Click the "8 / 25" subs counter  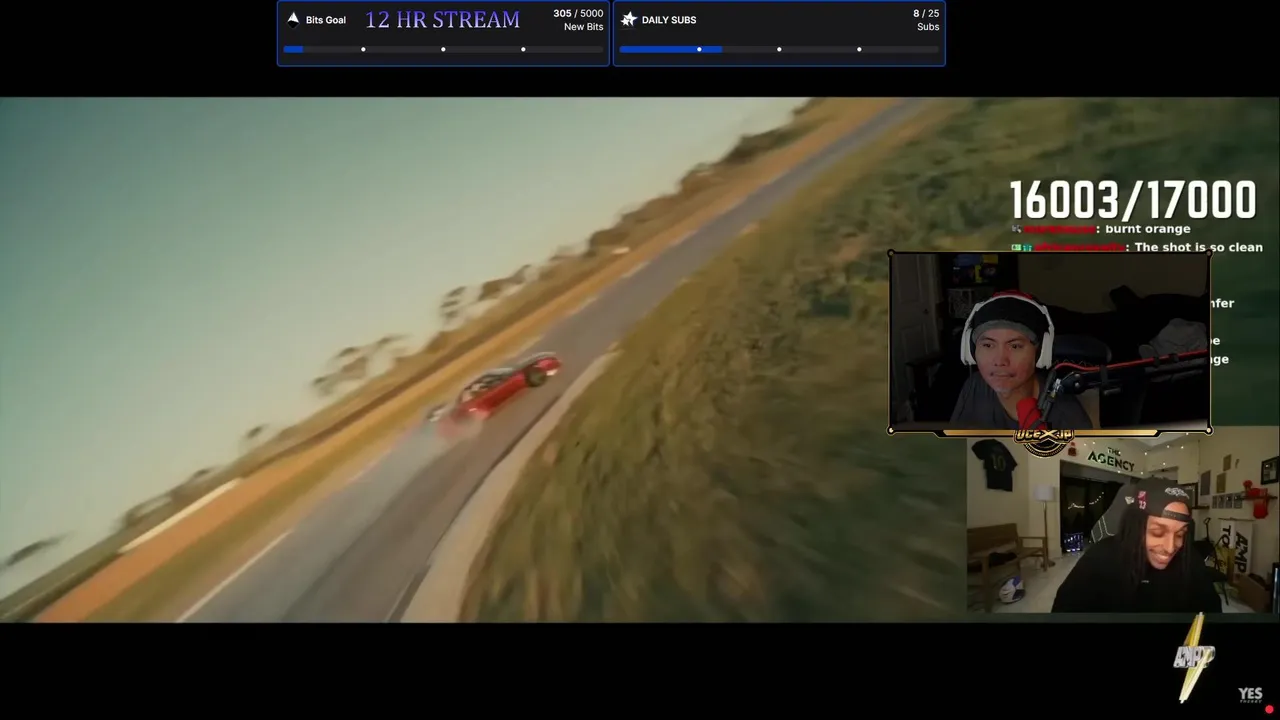[926, 14]
